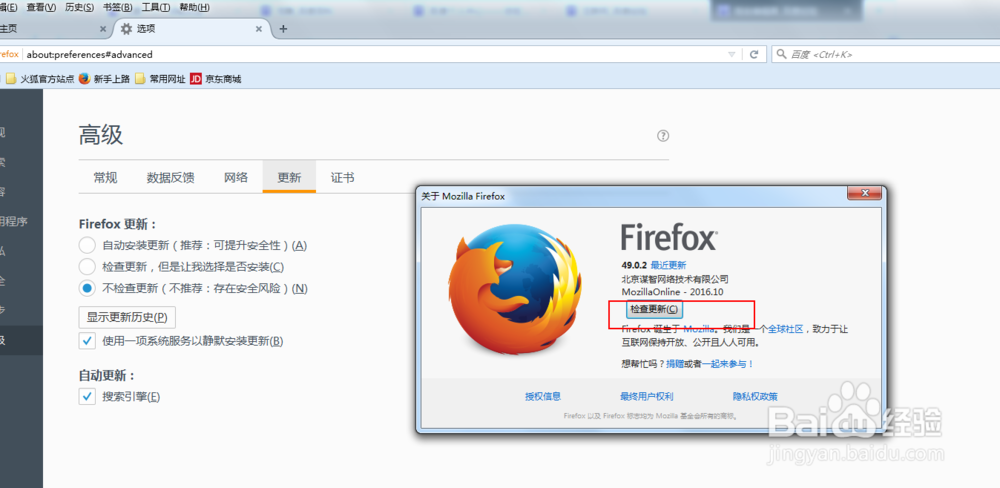
Task: Open the 全球社区 link
Action: tap(785, 329)
